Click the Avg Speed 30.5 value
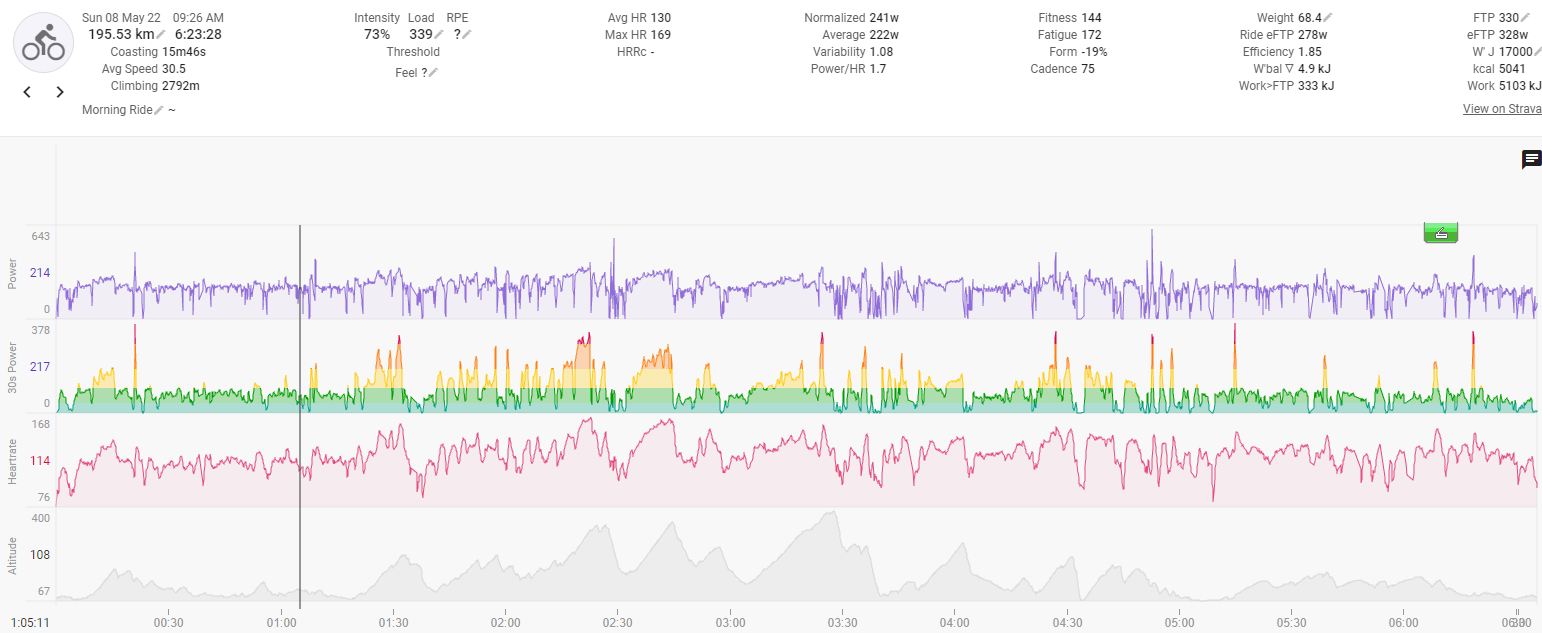 click(x=174, y=69)
